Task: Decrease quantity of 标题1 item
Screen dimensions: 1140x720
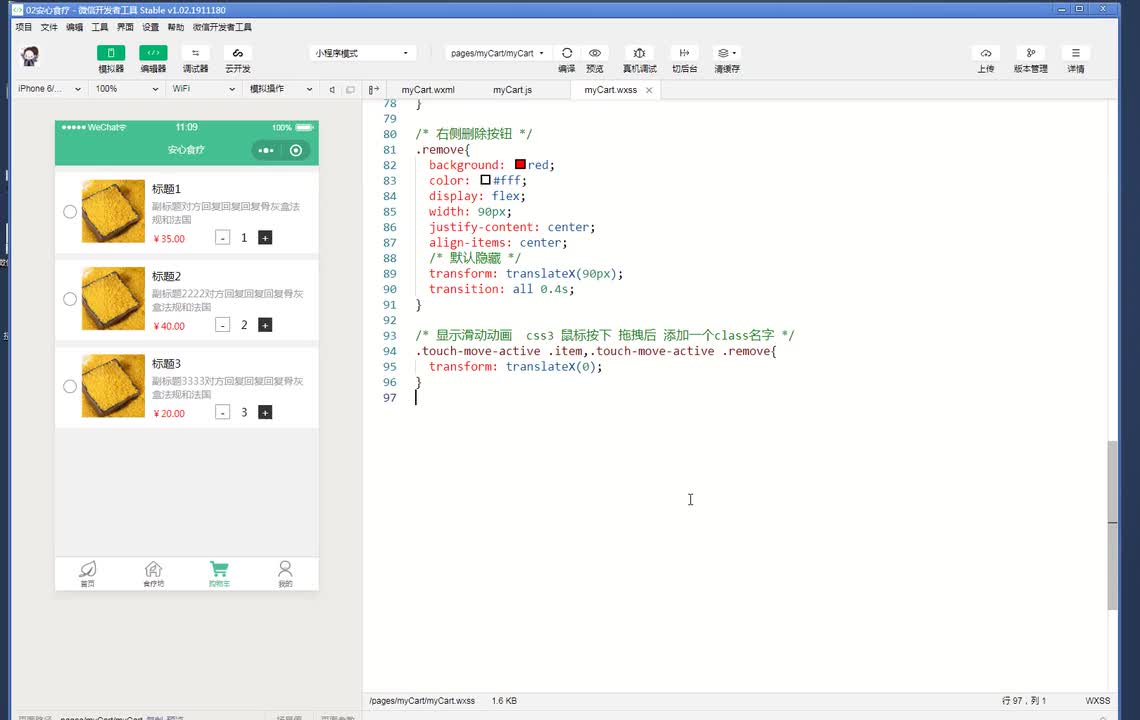Action: coord(222,238)
